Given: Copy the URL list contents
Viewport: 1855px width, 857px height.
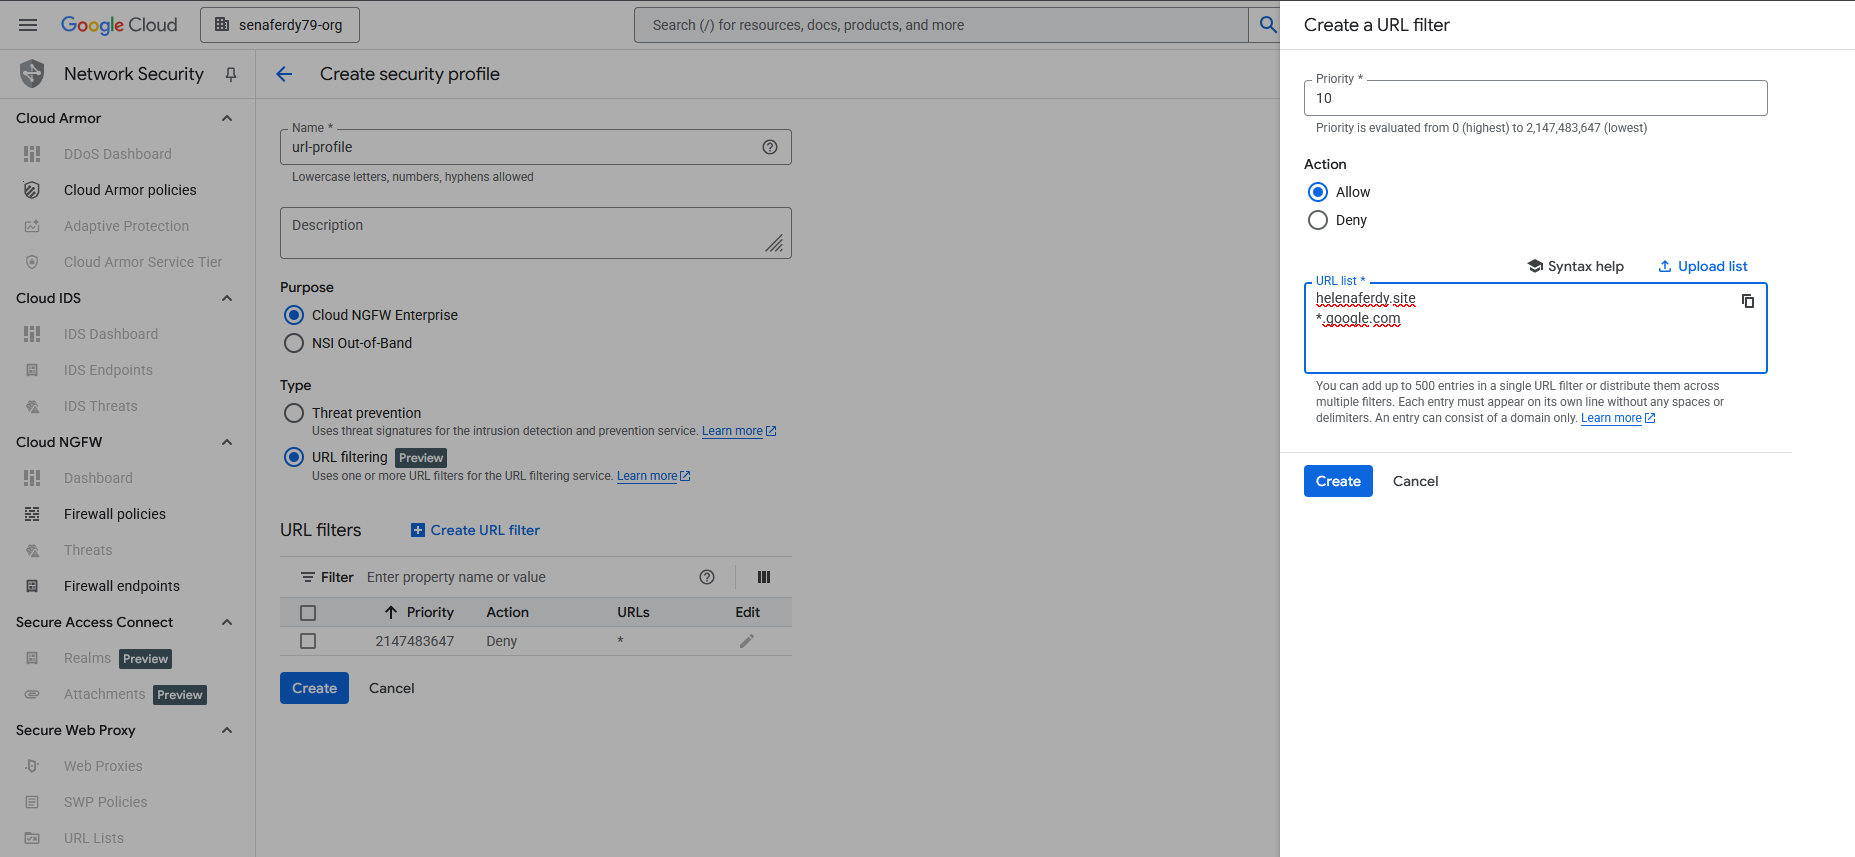Looking at the screenshot, I should point(1747,301).
